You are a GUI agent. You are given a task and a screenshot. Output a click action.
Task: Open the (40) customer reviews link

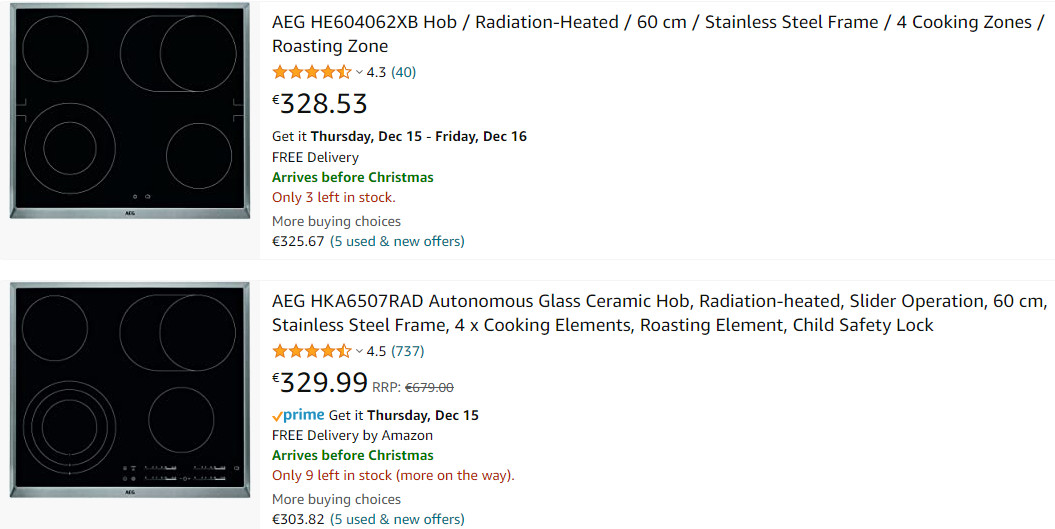click(x=403, y=72)
